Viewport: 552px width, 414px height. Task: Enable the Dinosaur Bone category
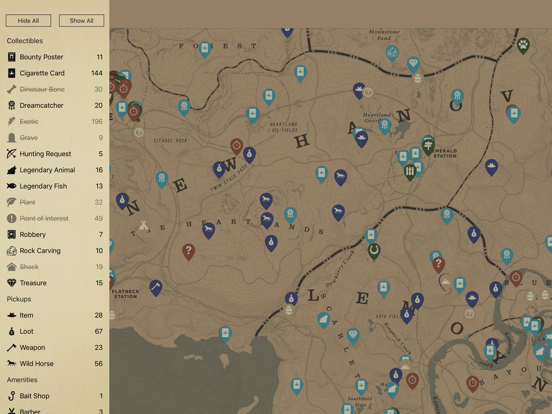click(x=55, y=89)
